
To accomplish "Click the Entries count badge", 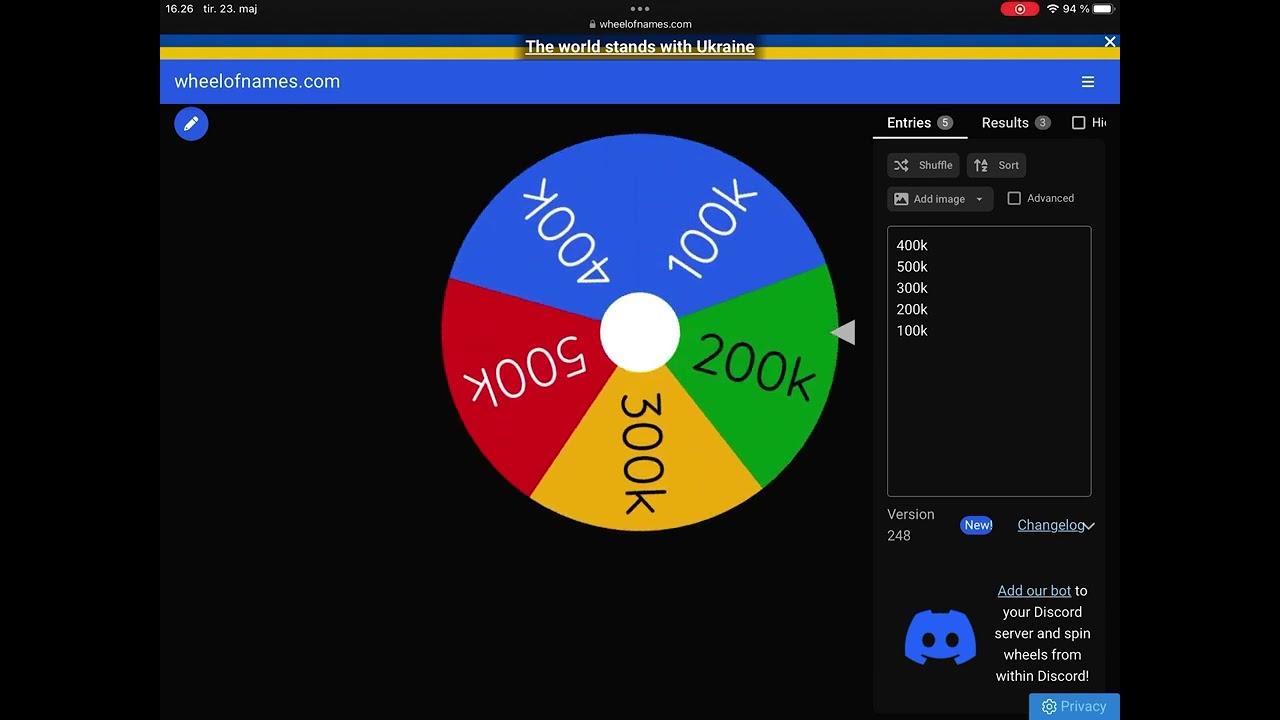I will pos(945,123).
